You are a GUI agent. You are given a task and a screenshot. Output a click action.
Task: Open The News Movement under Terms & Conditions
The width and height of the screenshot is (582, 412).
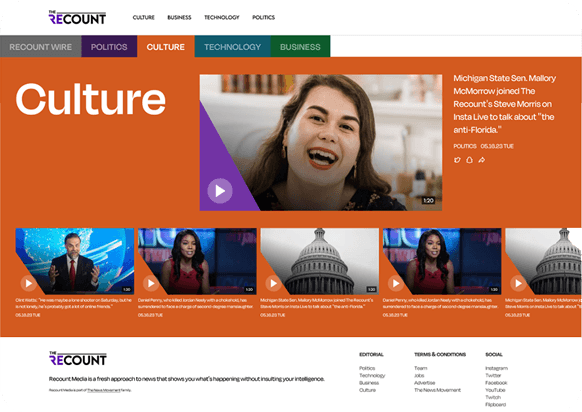(x=437, y=390)
